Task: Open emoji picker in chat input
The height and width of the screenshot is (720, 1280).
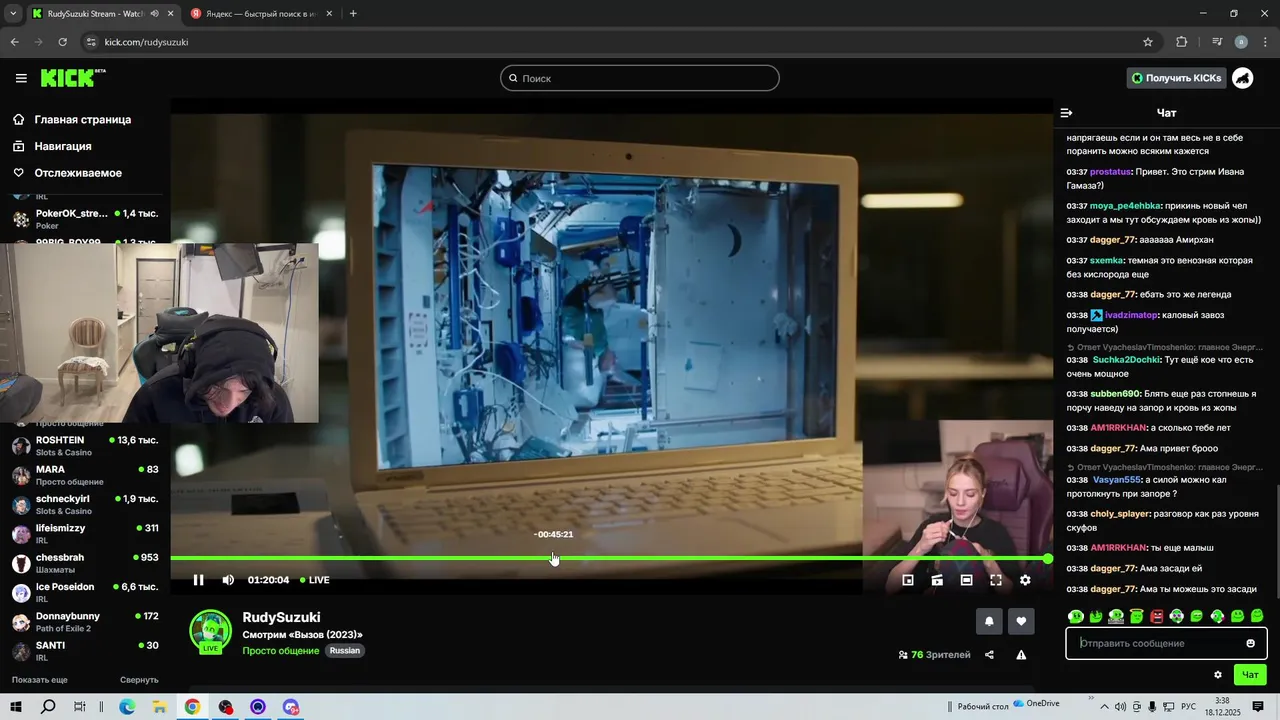Action: [x=1250, y=643]
